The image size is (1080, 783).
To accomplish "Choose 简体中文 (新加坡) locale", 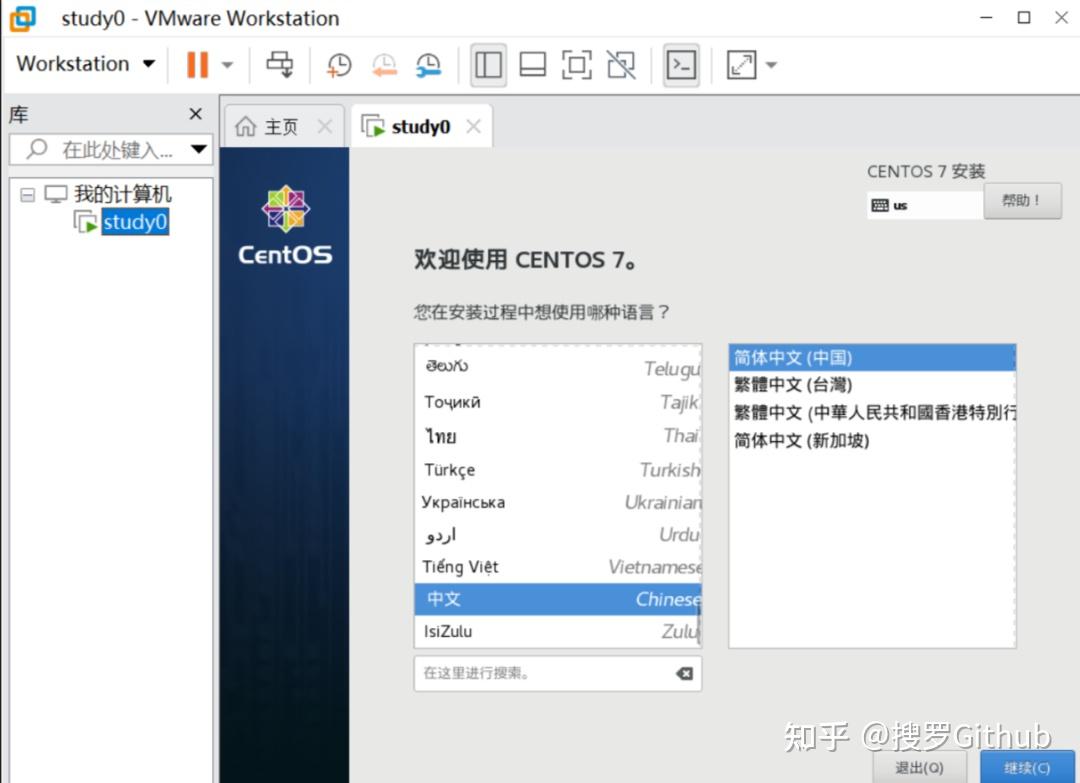I will tap(872, 439).
